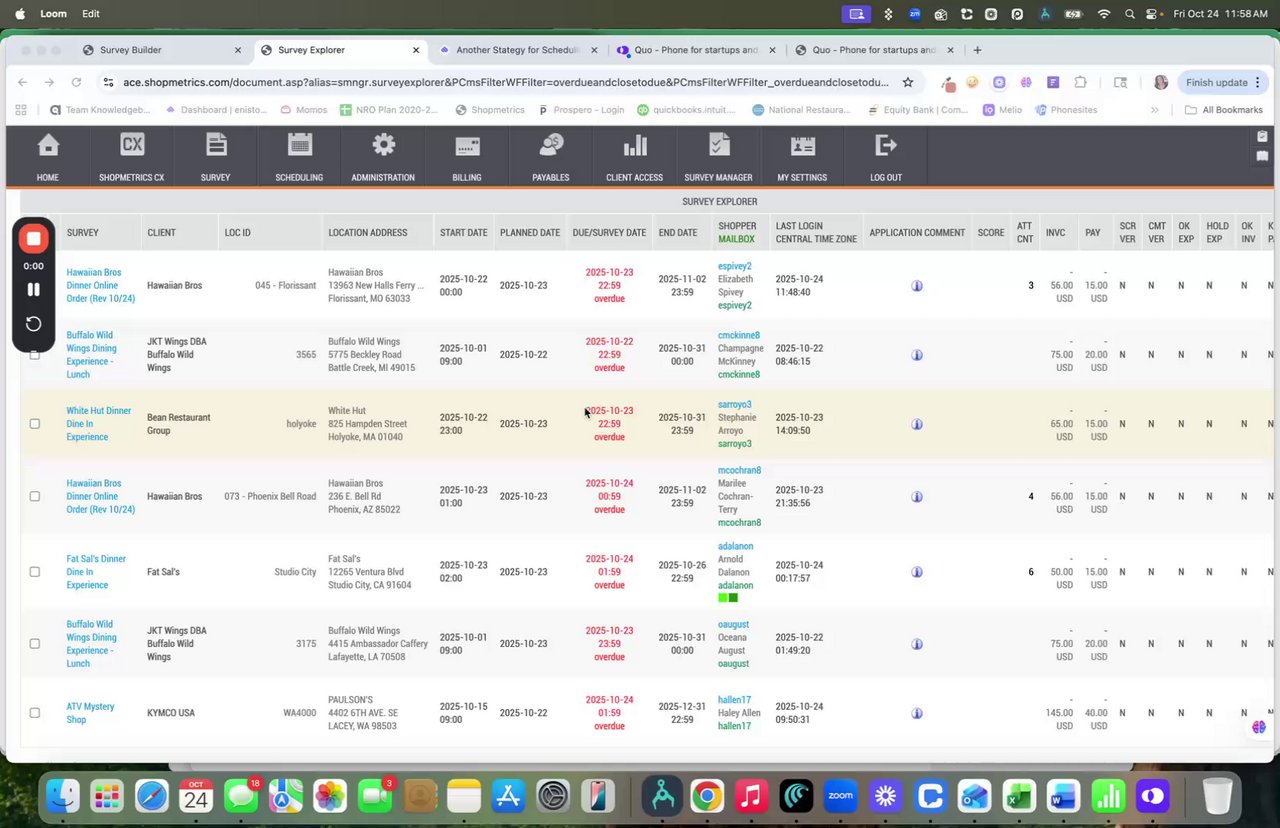The width and height of the screenshot is (1280, 828).
Task: View application comment info for Phoenix Bell Road row
Action: (917, 496)
